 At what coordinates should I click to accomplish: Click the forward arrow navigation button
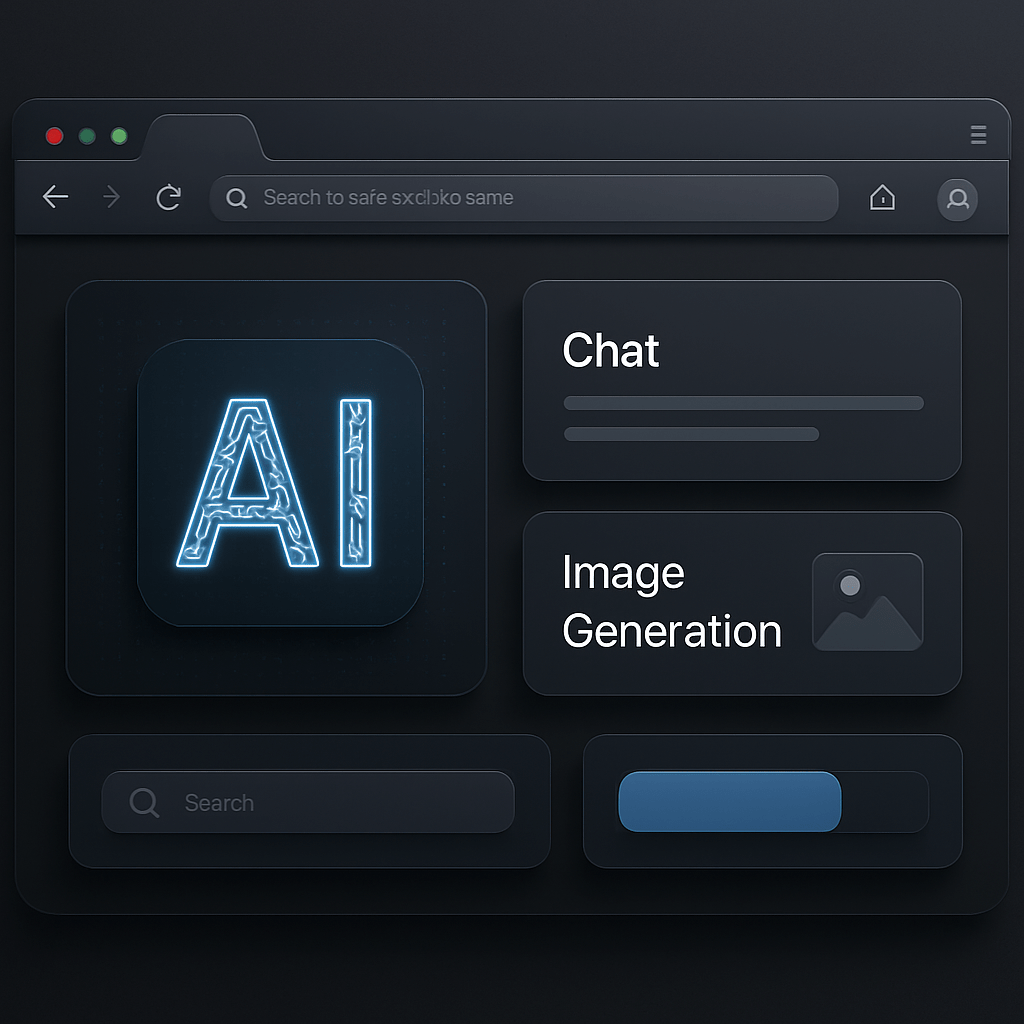(x=112, y=198)
